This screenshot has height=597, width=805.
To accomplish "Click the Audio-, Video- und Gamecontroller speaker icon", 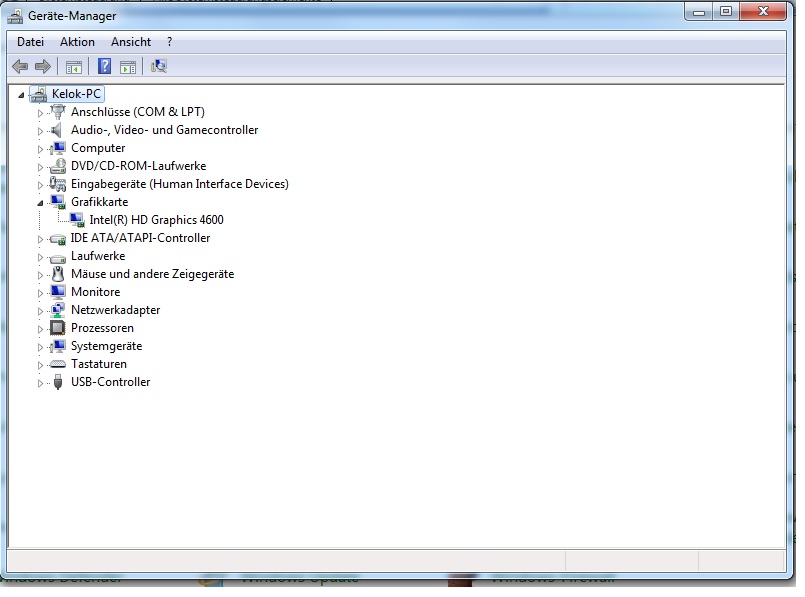I will 56,130.
